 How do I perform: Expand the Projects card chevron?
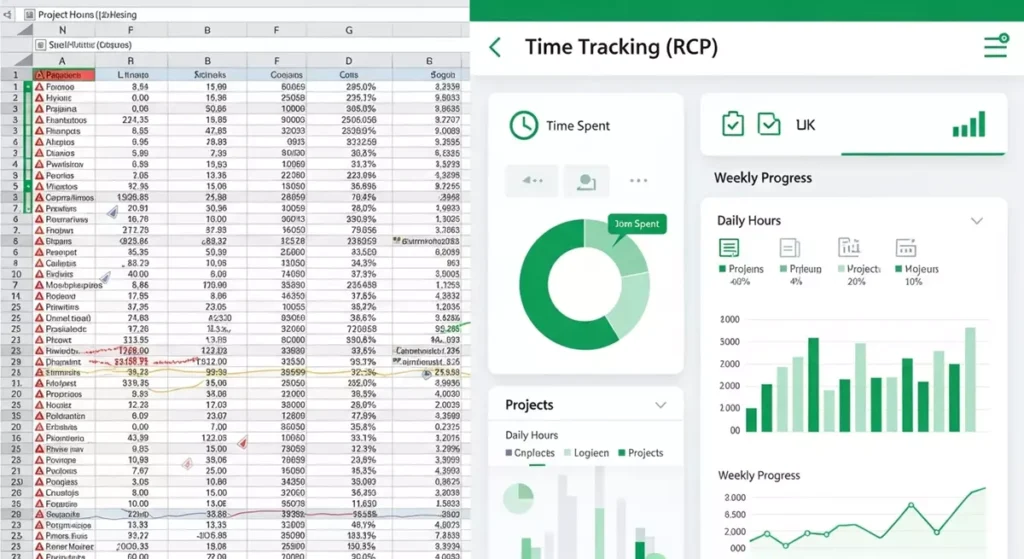click(x=661, y=405)
